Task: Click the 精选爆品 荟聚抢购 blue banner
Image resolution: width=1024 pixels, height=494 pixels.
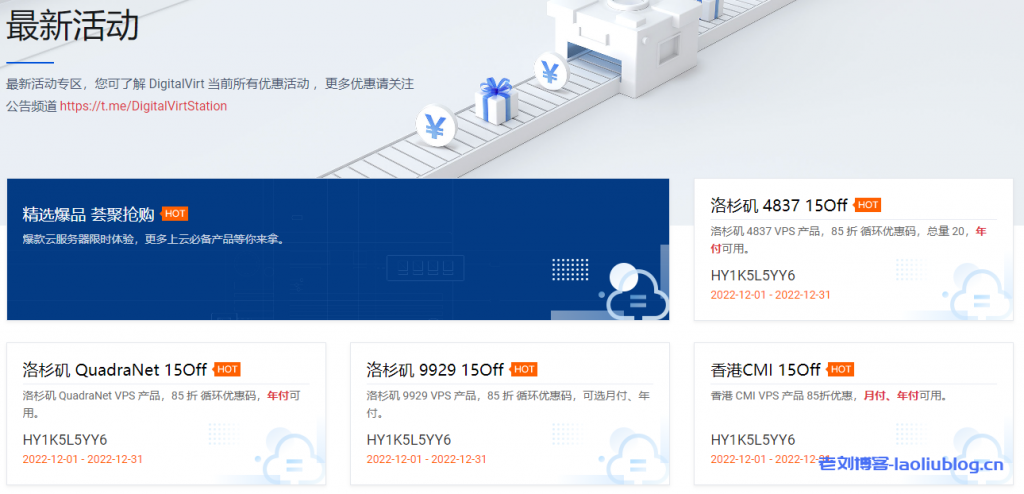Action: [338, 250]
